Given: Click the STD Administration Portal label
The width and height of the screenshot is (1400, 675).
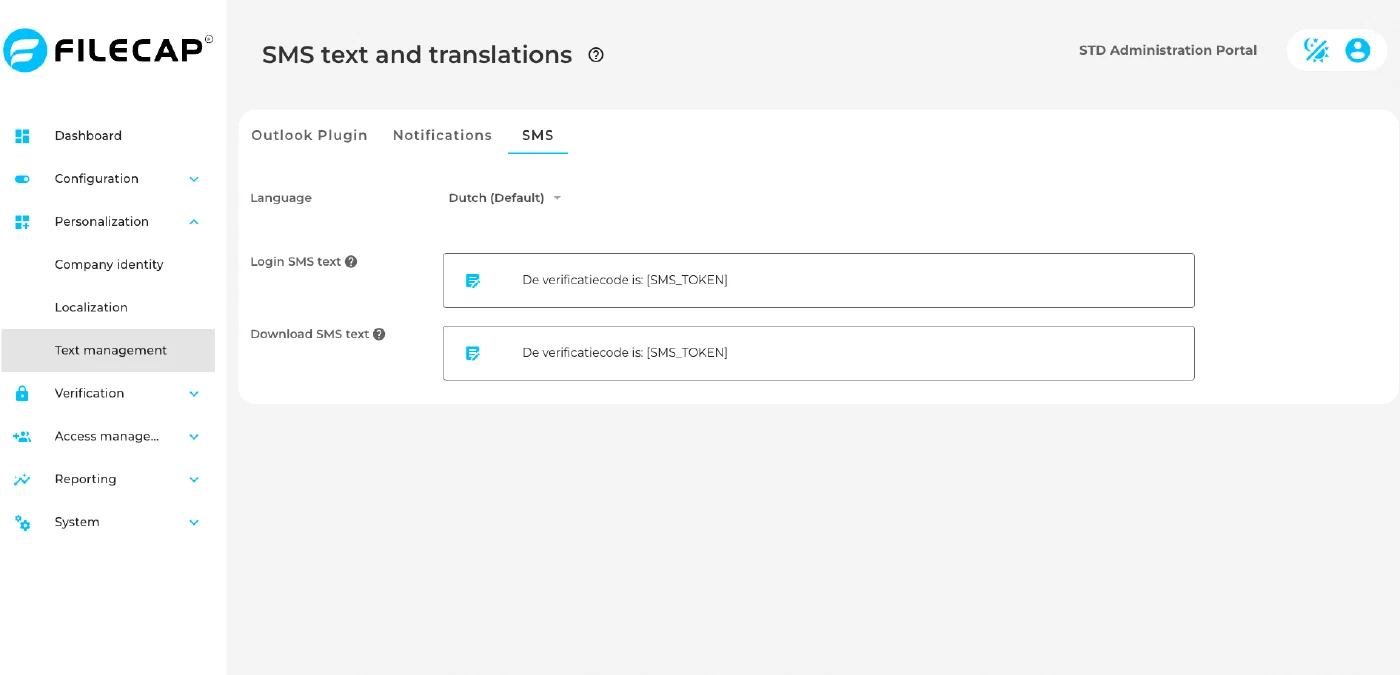Looking at the screenshot, I should click(x=1168, y=50).
